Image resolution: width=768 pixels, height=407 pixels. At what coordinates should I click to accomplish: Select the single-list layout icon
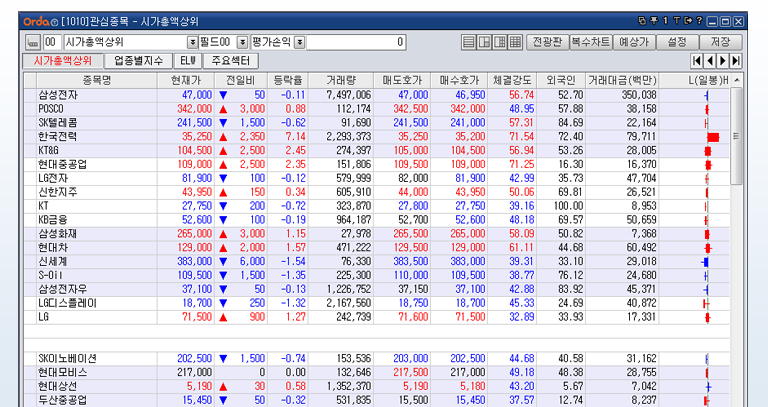[x=469, y=42]
